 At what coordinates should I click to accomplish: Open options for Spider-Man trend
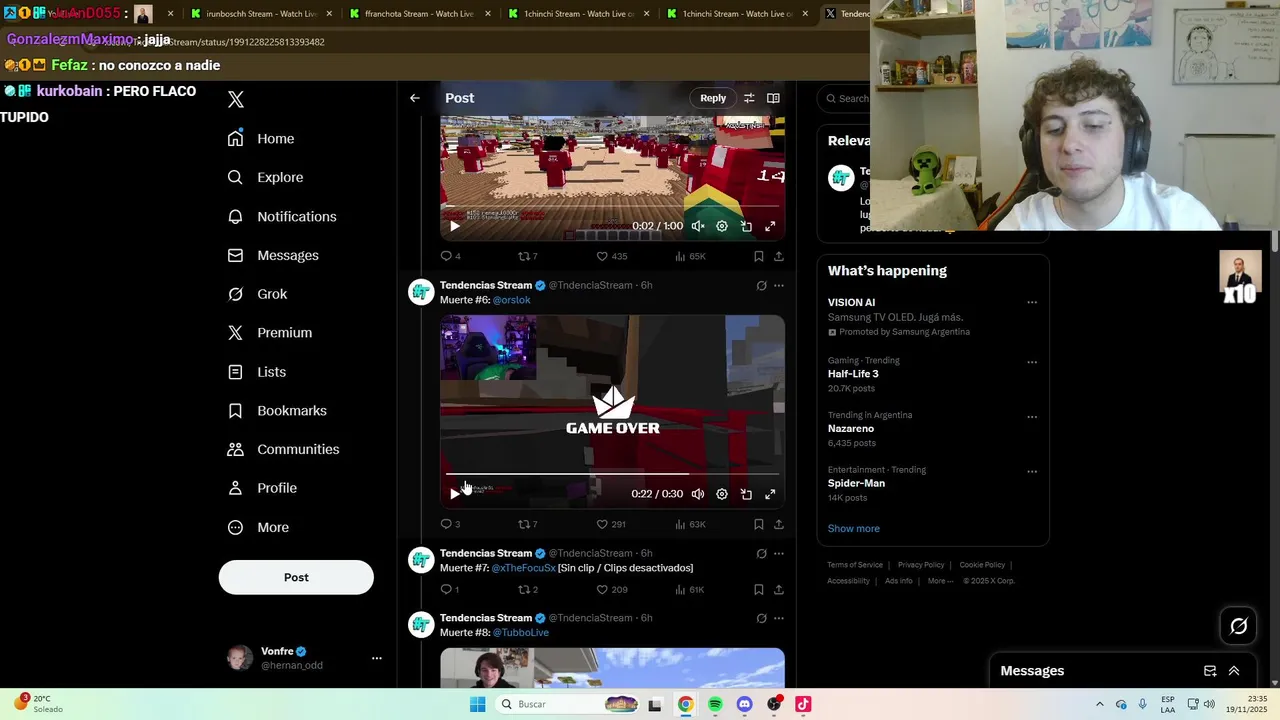point(1032,471)
